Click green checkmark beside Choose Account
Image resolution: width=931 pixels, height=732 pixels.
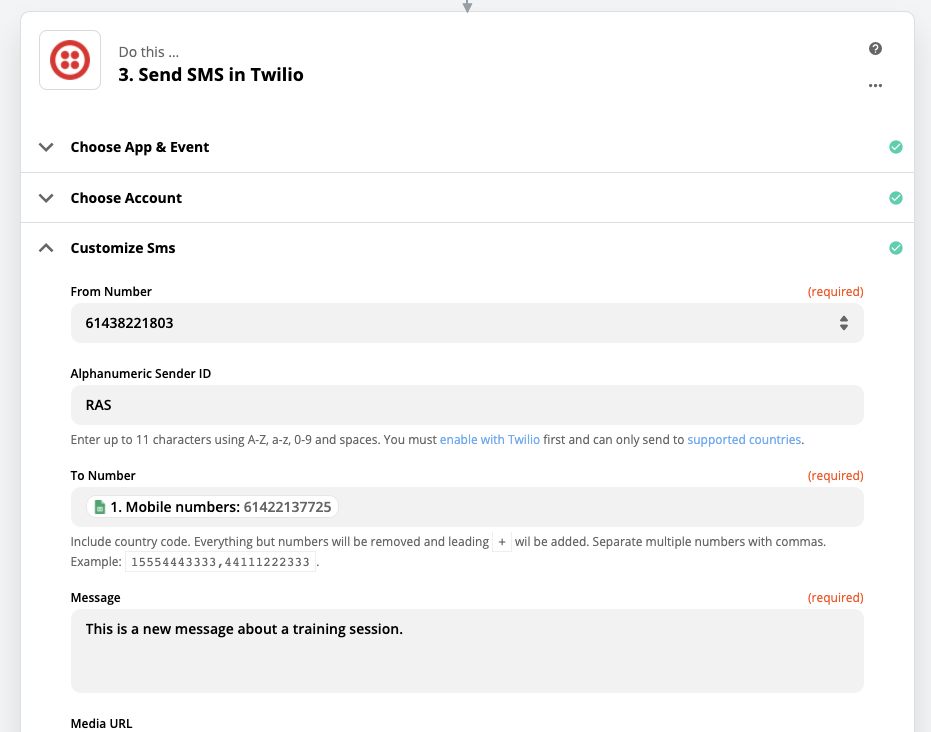point(896,198)
